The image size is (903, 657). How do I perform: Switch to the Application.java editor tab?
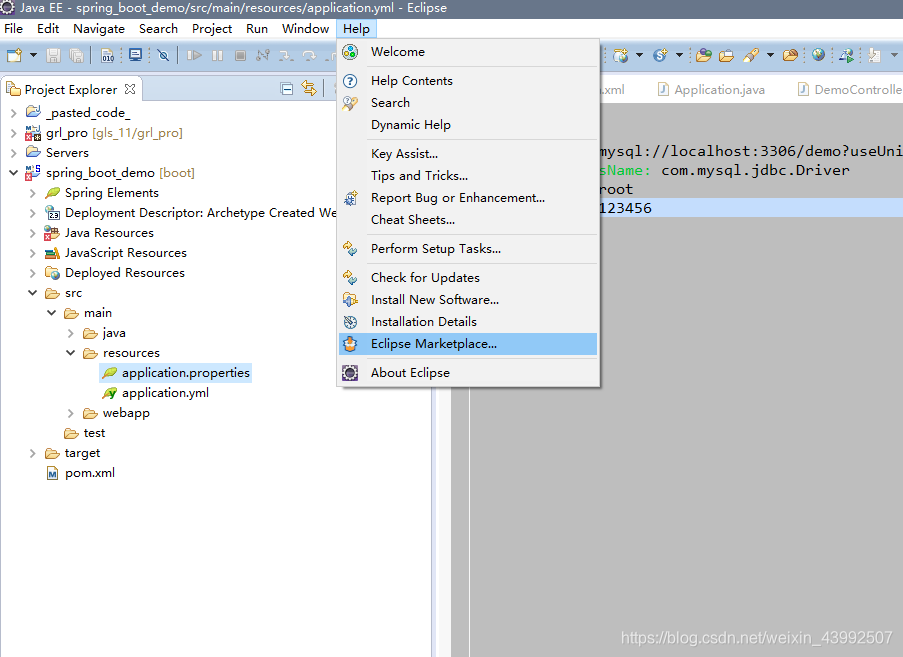[712, 89]
